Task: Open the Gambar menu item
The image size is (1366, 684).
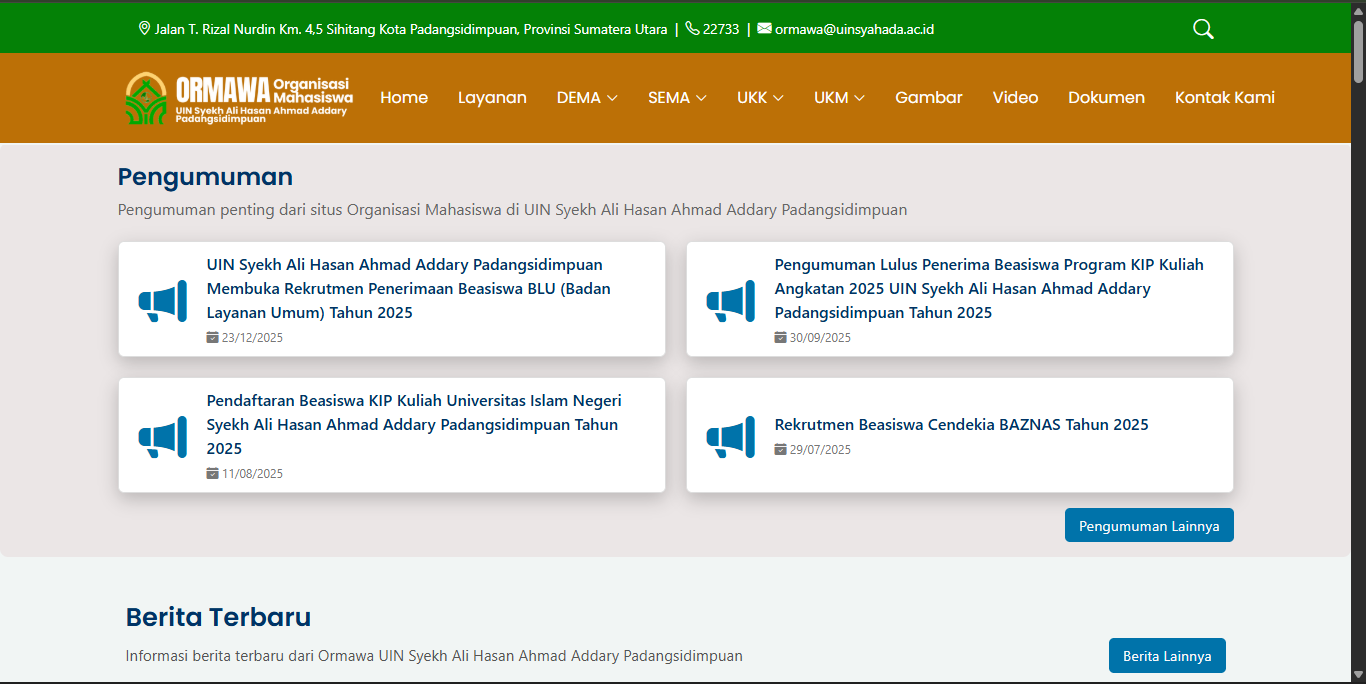Action: point(929,97)
